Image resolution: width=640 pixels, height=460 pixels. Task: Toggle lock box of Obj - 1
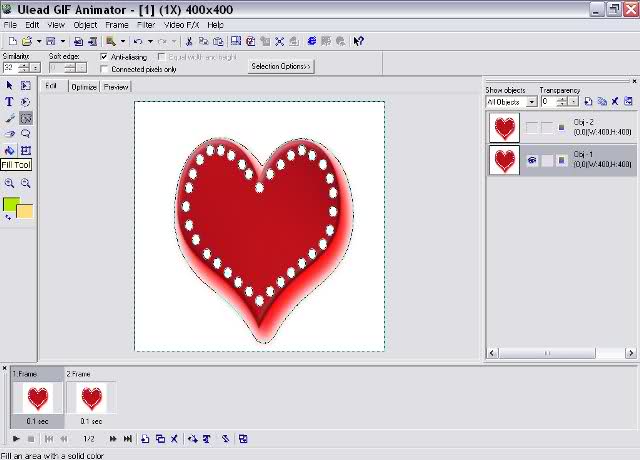point(547,160)
